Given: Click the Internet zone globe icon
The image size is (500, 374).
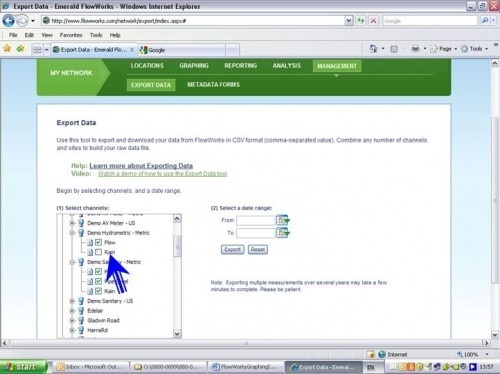Looking at the screenshot, I should point(382,354).
